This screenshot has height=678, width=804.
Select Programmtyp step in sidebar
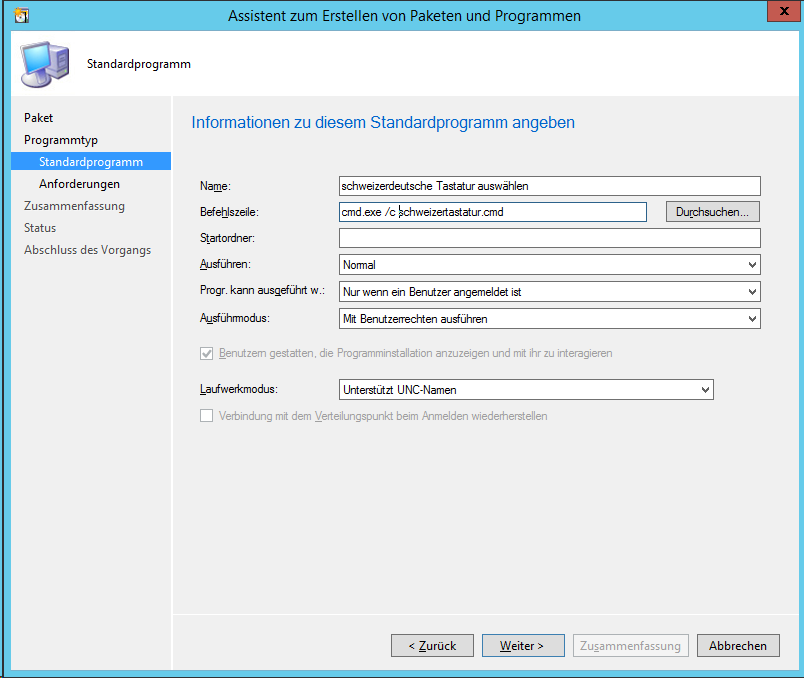61,140
